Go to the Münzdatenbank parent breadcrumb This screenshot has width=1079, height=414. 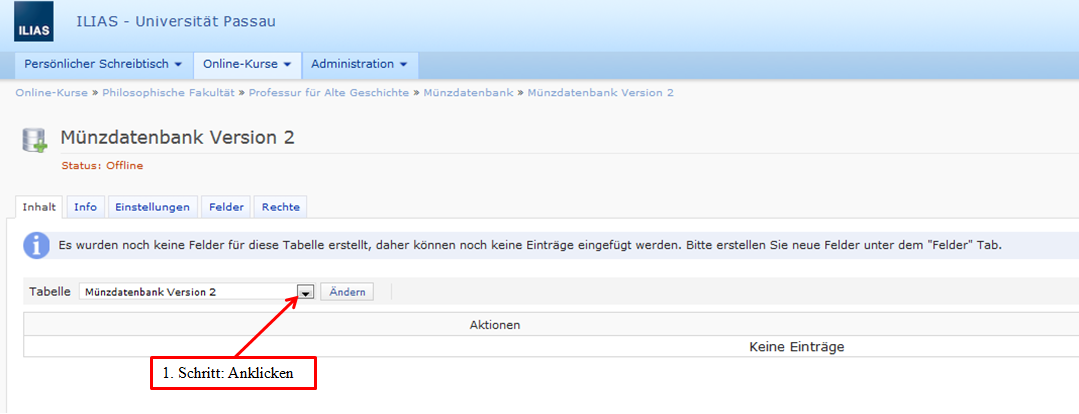[x=467, y=93]
